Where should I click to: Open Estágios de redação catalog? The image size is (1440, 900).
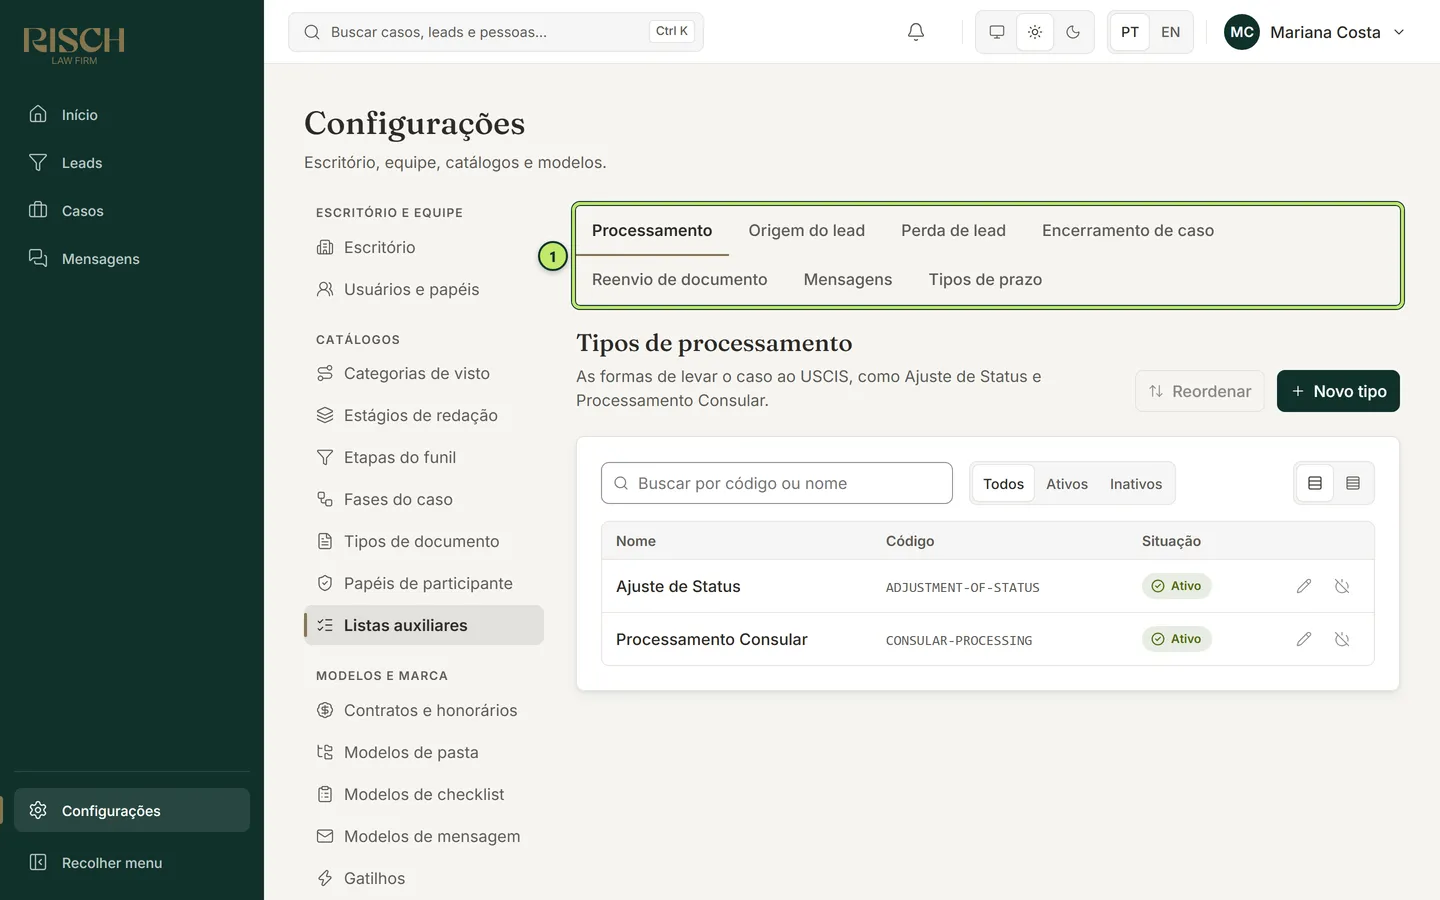pyautogui.click(x=424, y=416)
